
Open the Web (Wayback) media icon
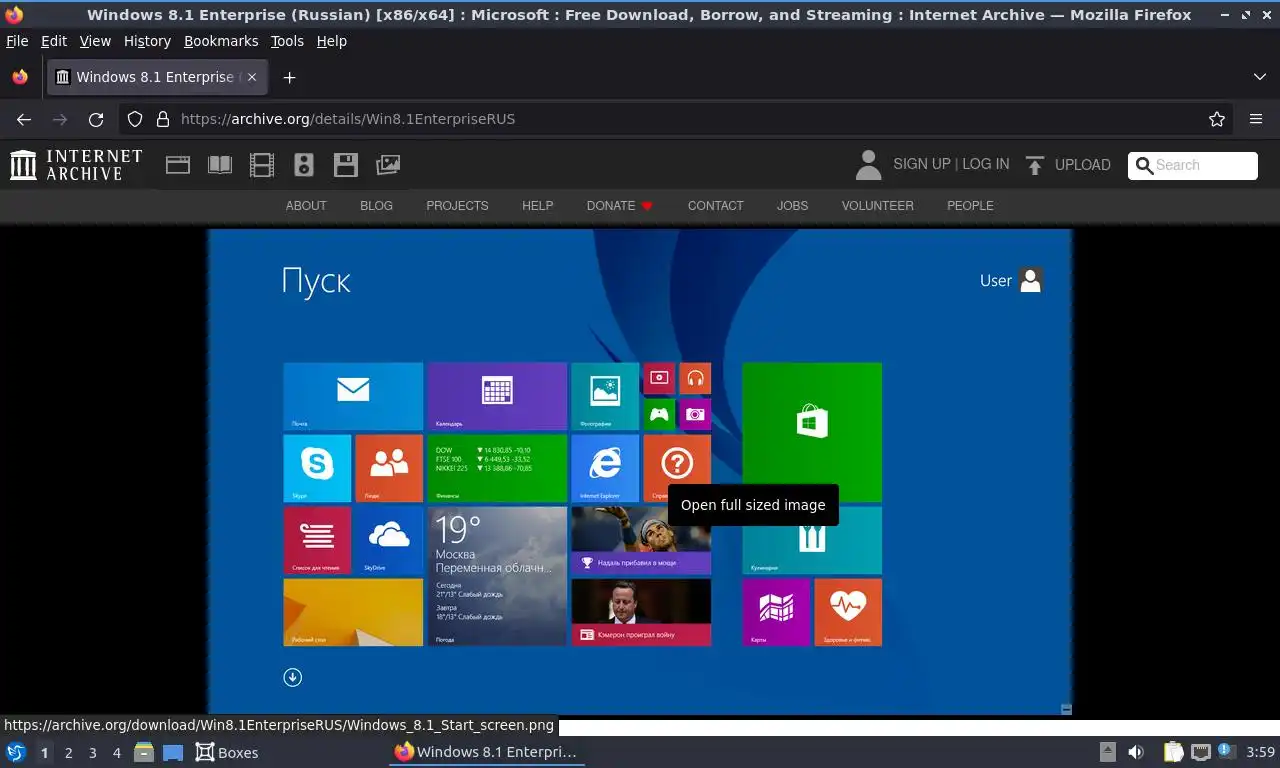tap(178, 165)
